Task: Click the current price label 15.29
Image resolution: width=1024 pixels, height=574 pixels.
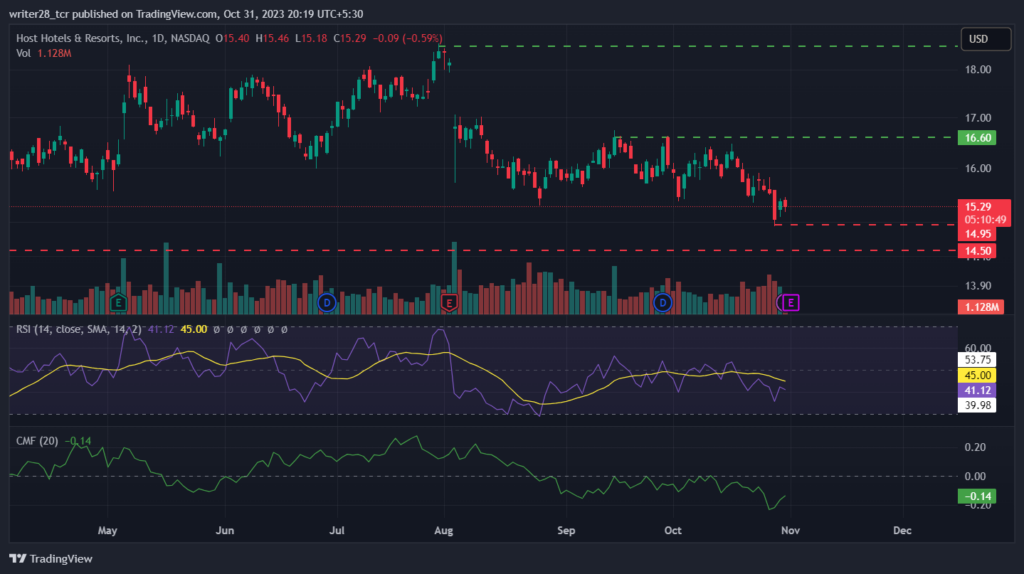Action: (x=978, y=207)
